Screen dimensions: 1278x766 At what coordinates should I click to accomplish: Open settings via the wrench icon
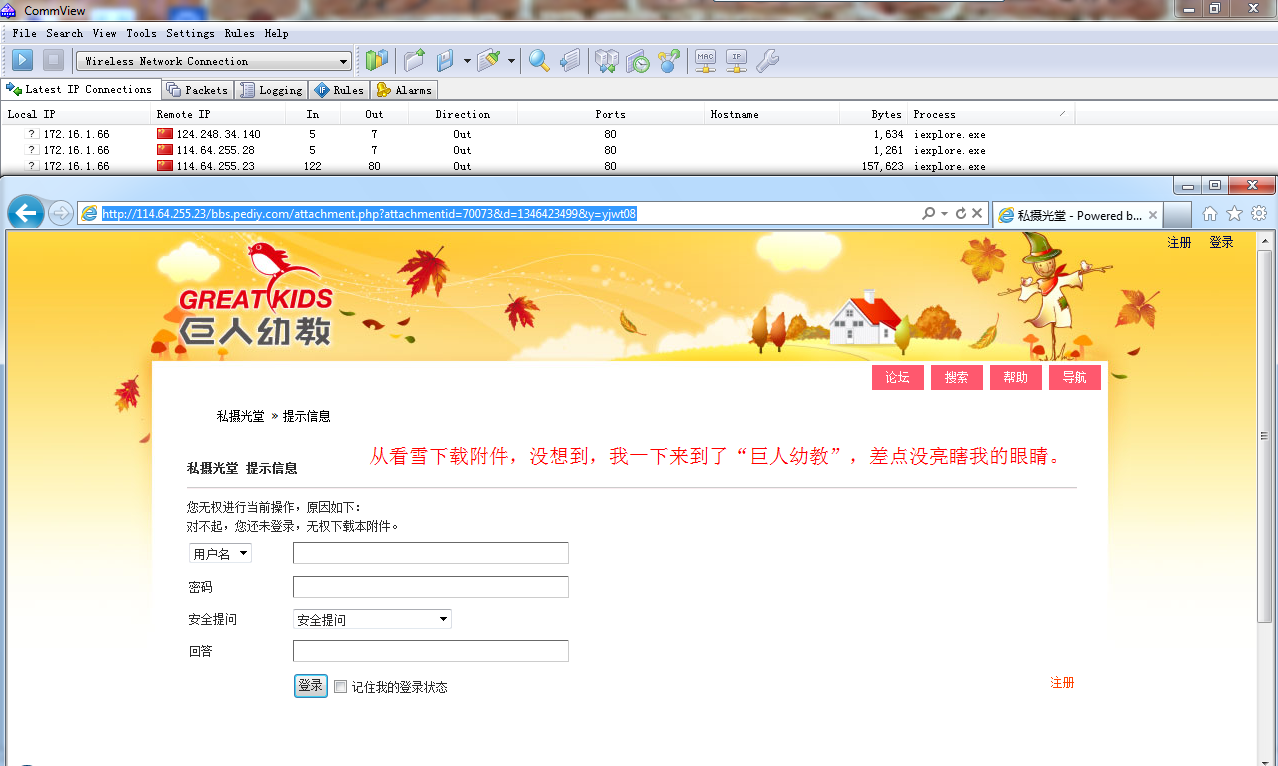click(x=767, y=61)
